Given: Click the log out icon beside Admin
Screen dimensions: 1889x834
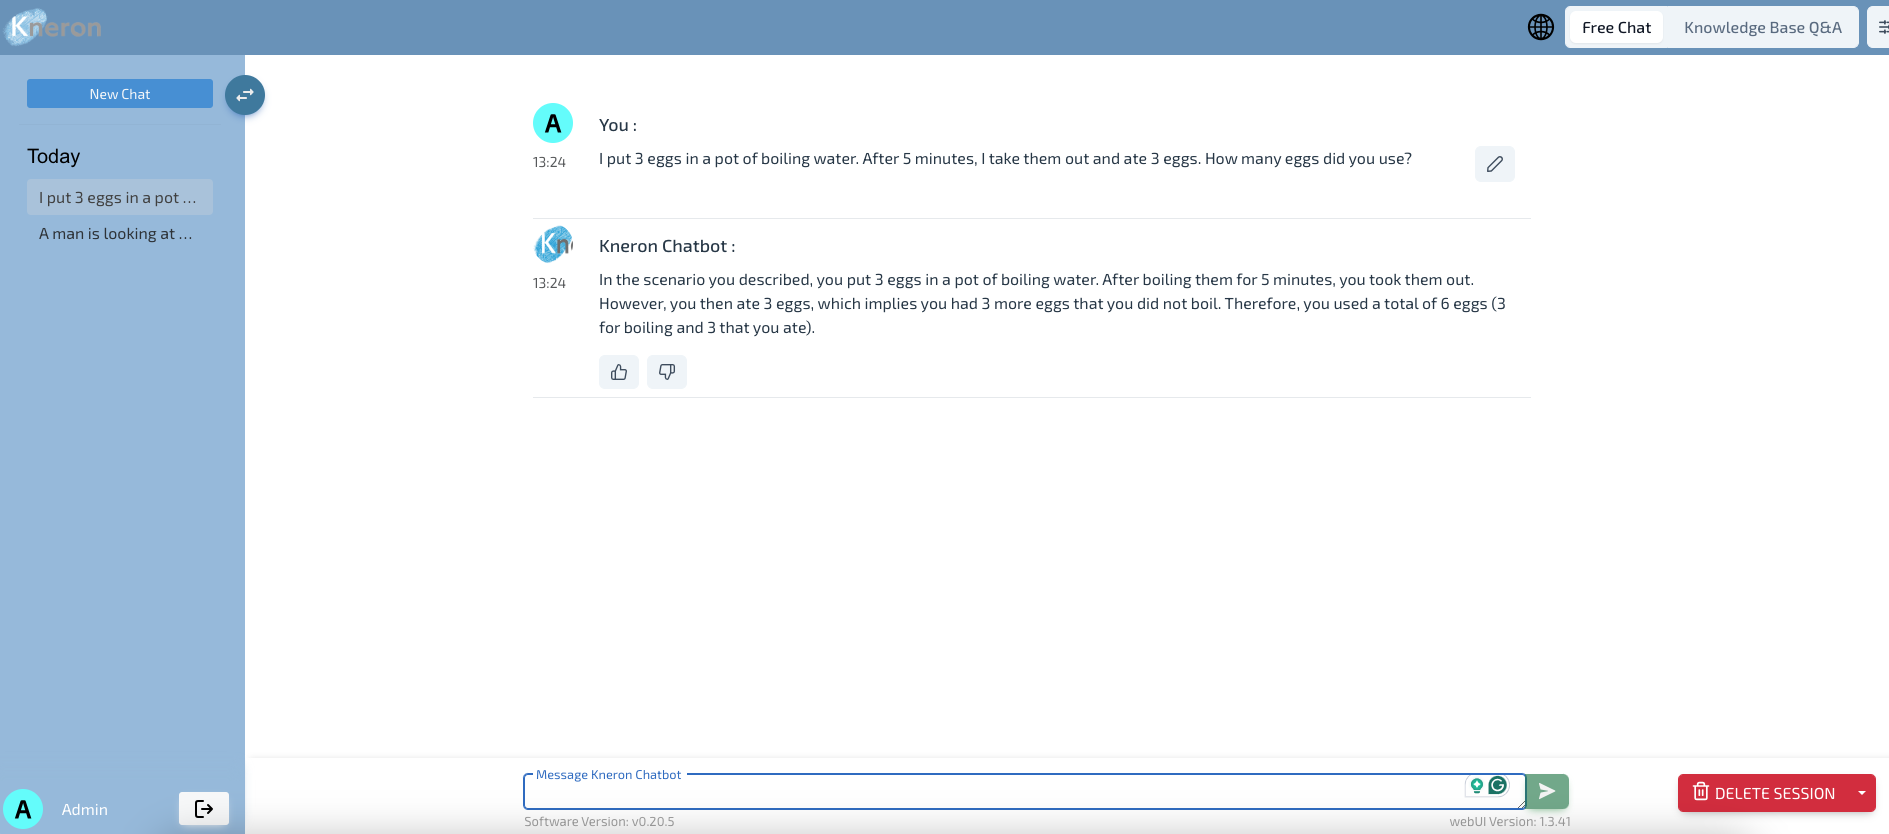Looking at the screenshot, I should [x=204, y=809].
